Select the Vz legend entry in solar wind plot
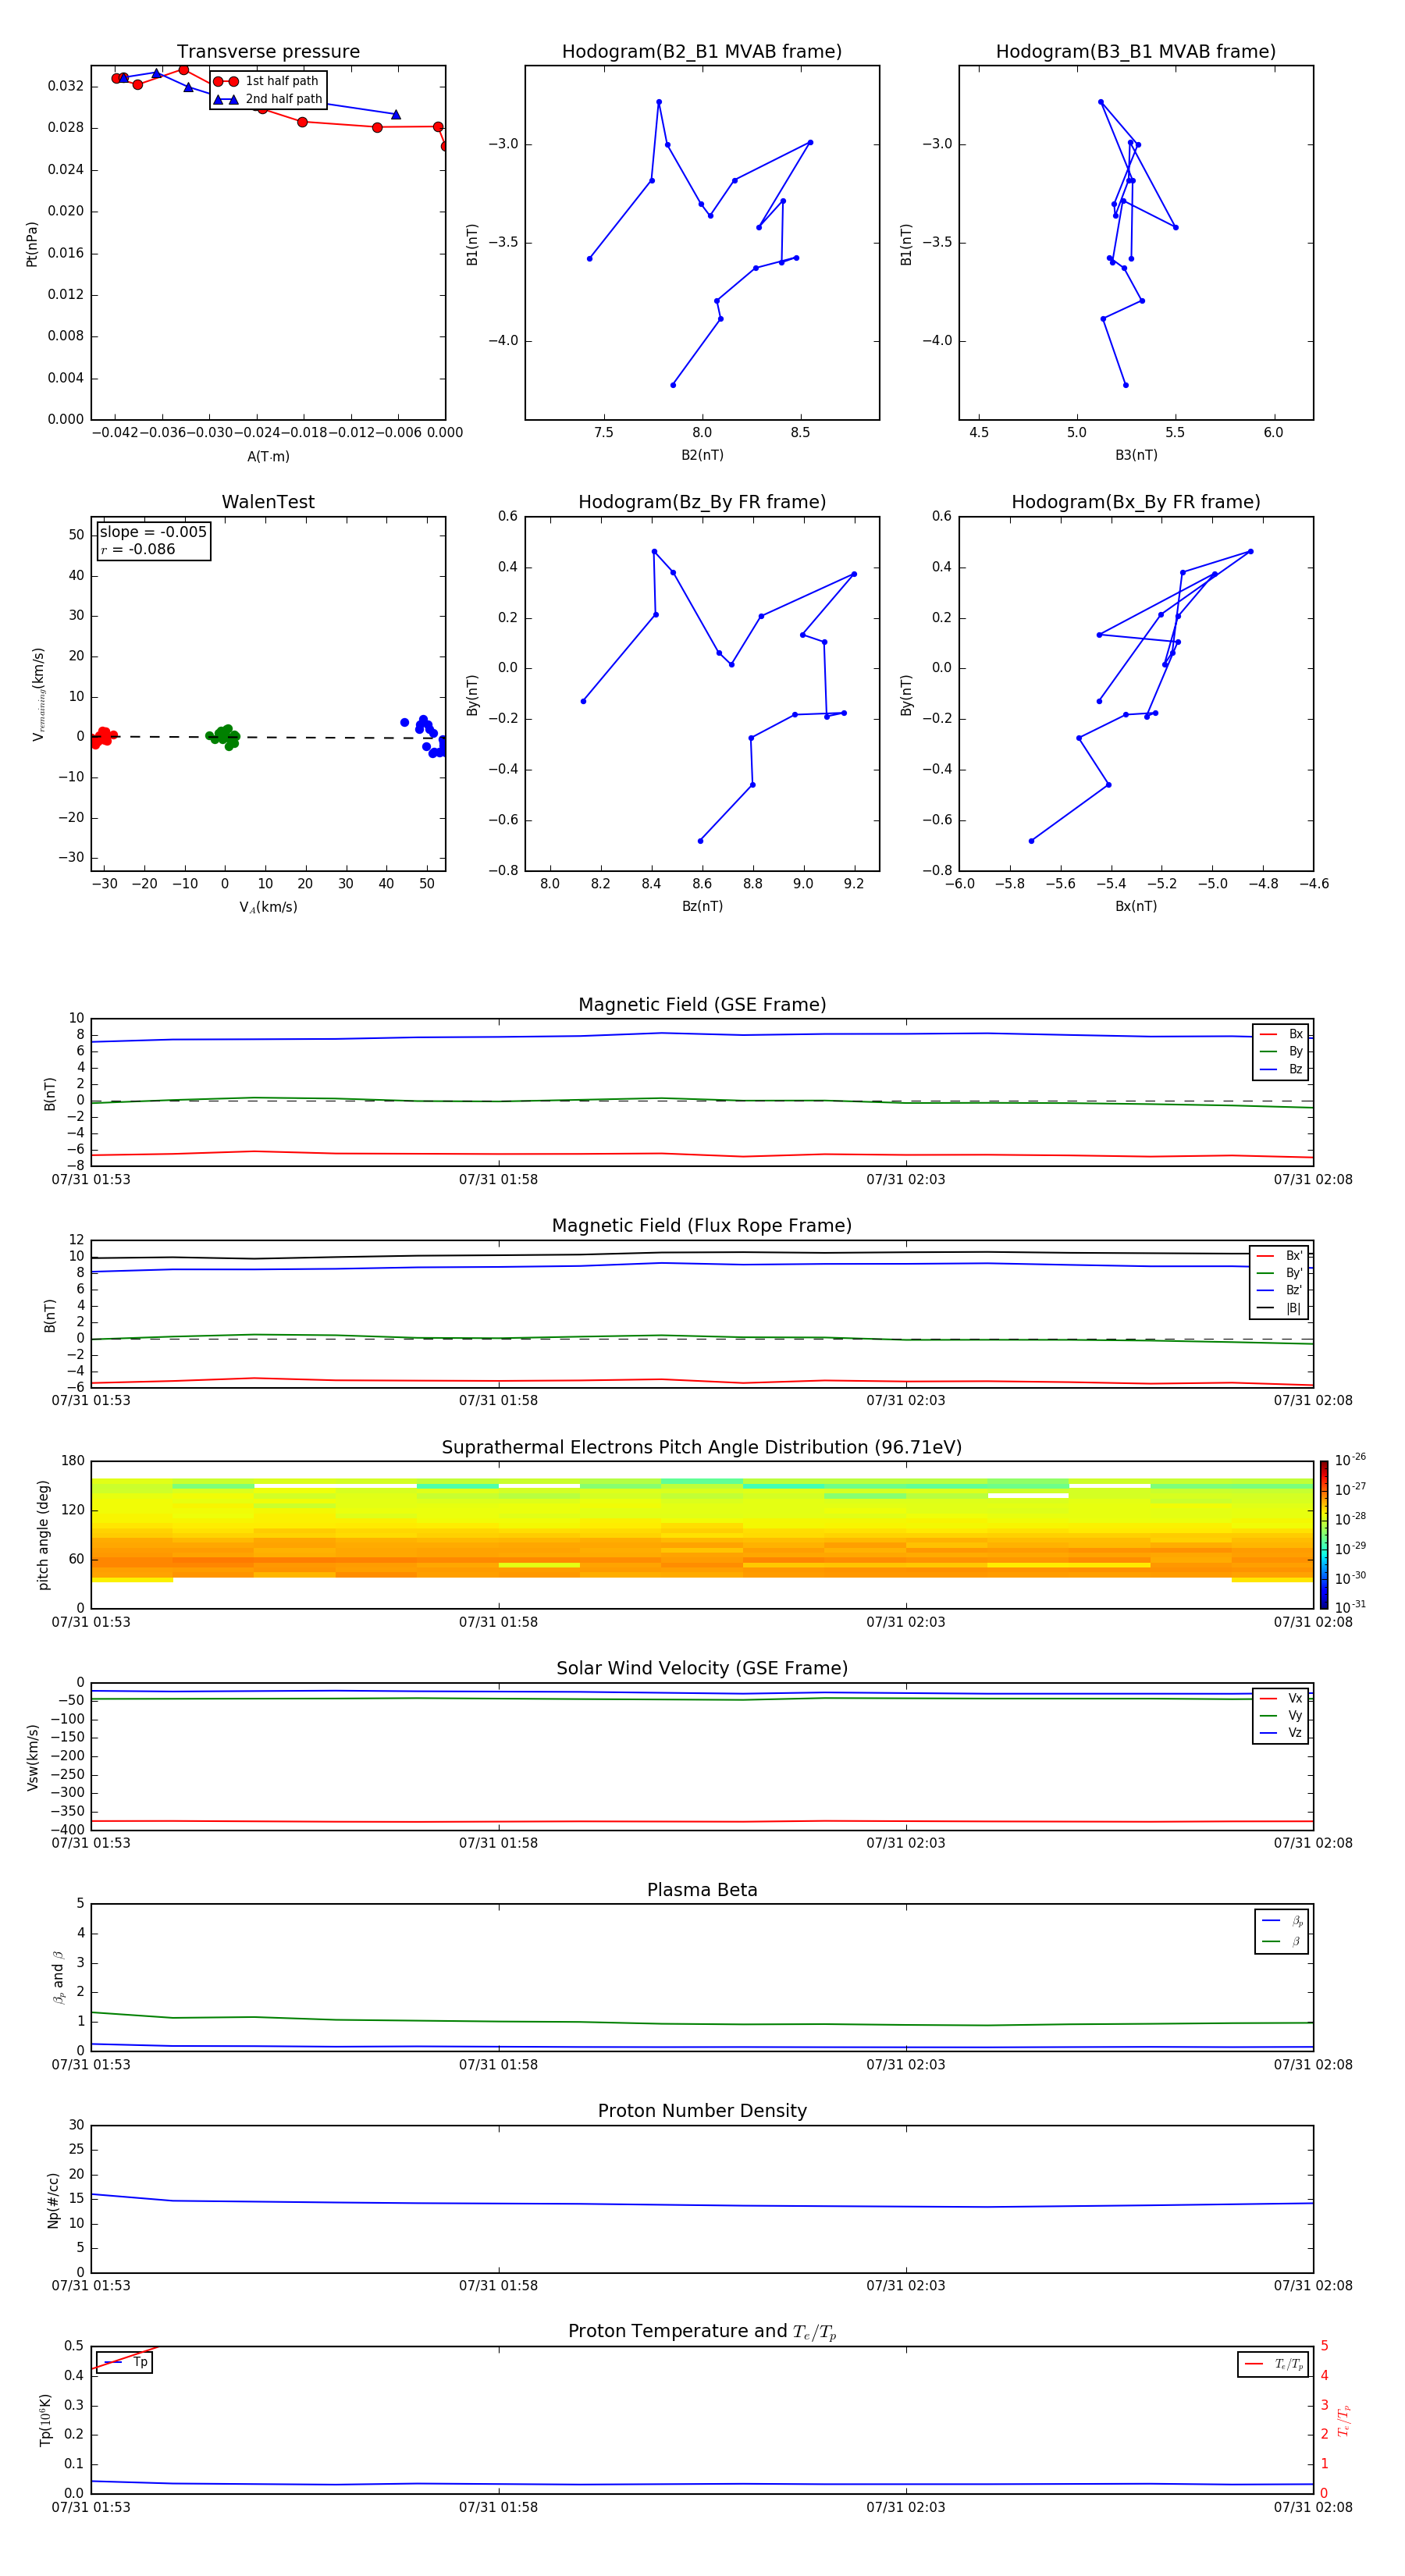1405x2576 pixels. click(x=1281, y=1733)
